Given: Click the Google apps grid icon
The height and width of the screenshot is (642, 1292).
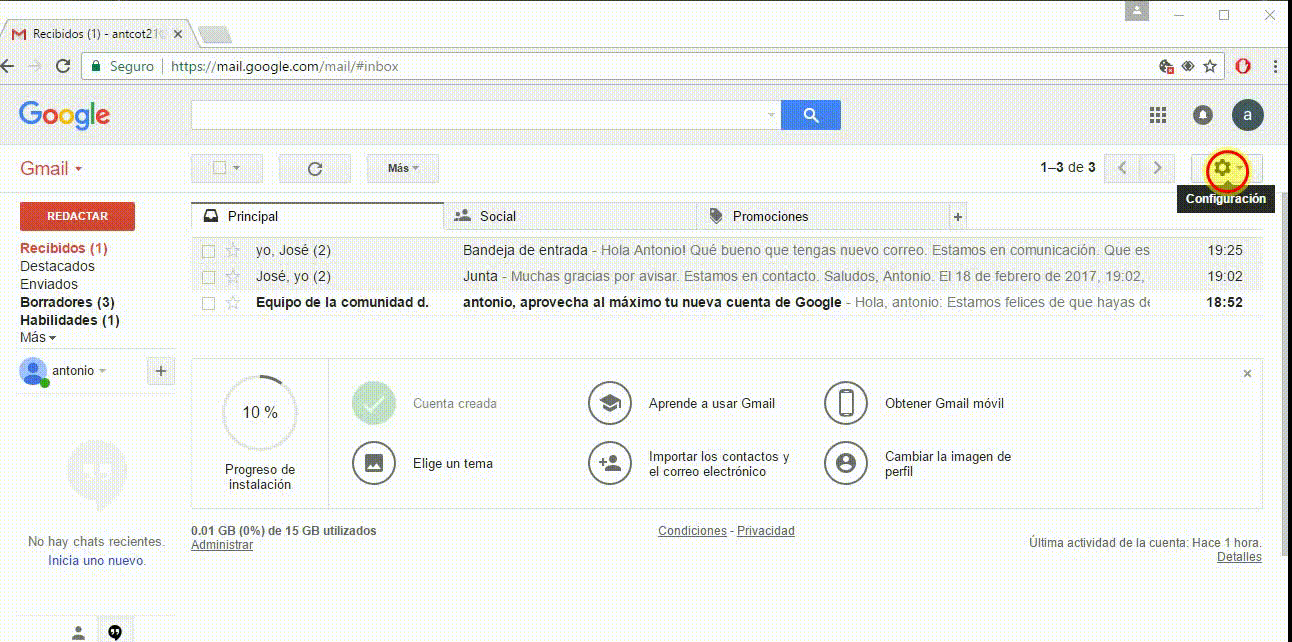Looking at the screenshot, I should 1158,115.
